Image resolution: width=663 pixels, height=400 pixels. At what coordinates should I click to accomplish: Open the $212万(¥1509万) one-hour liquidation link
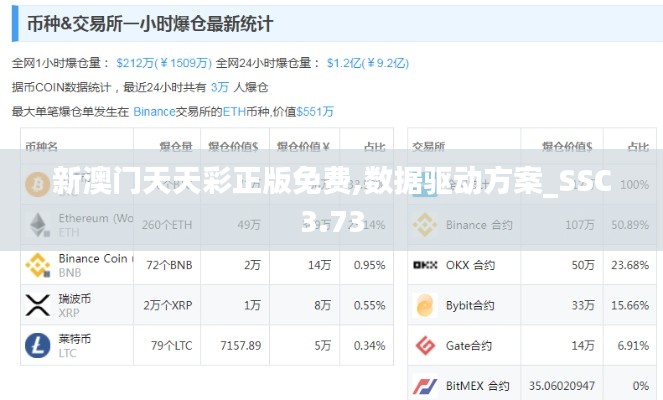point(164,63)
